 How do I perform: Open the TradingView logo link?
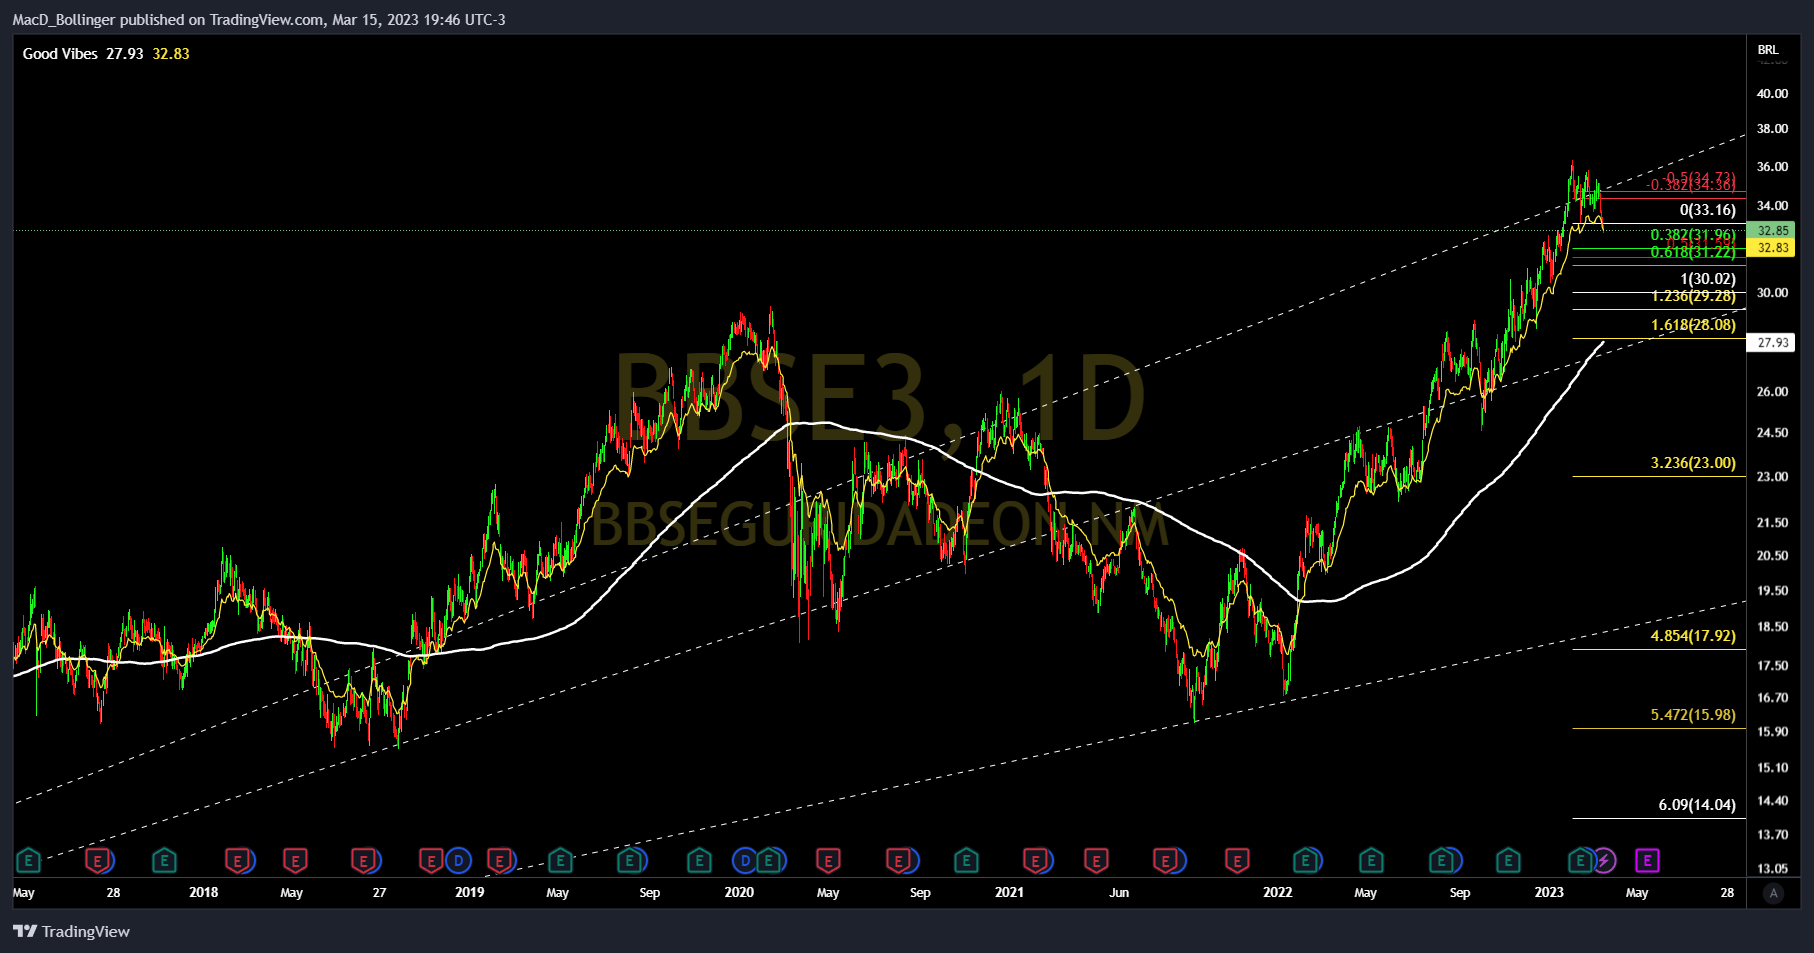72,931
